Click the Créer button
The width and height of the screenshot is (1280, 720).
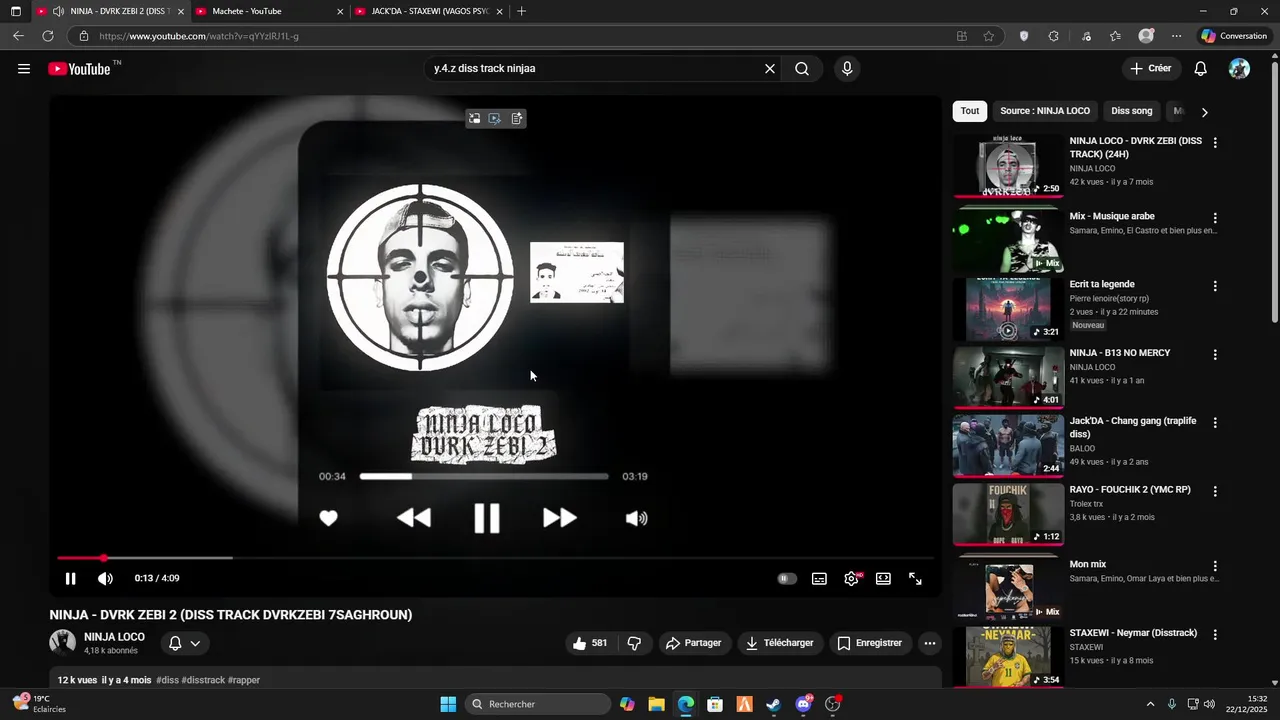[x=1150, y=69]
